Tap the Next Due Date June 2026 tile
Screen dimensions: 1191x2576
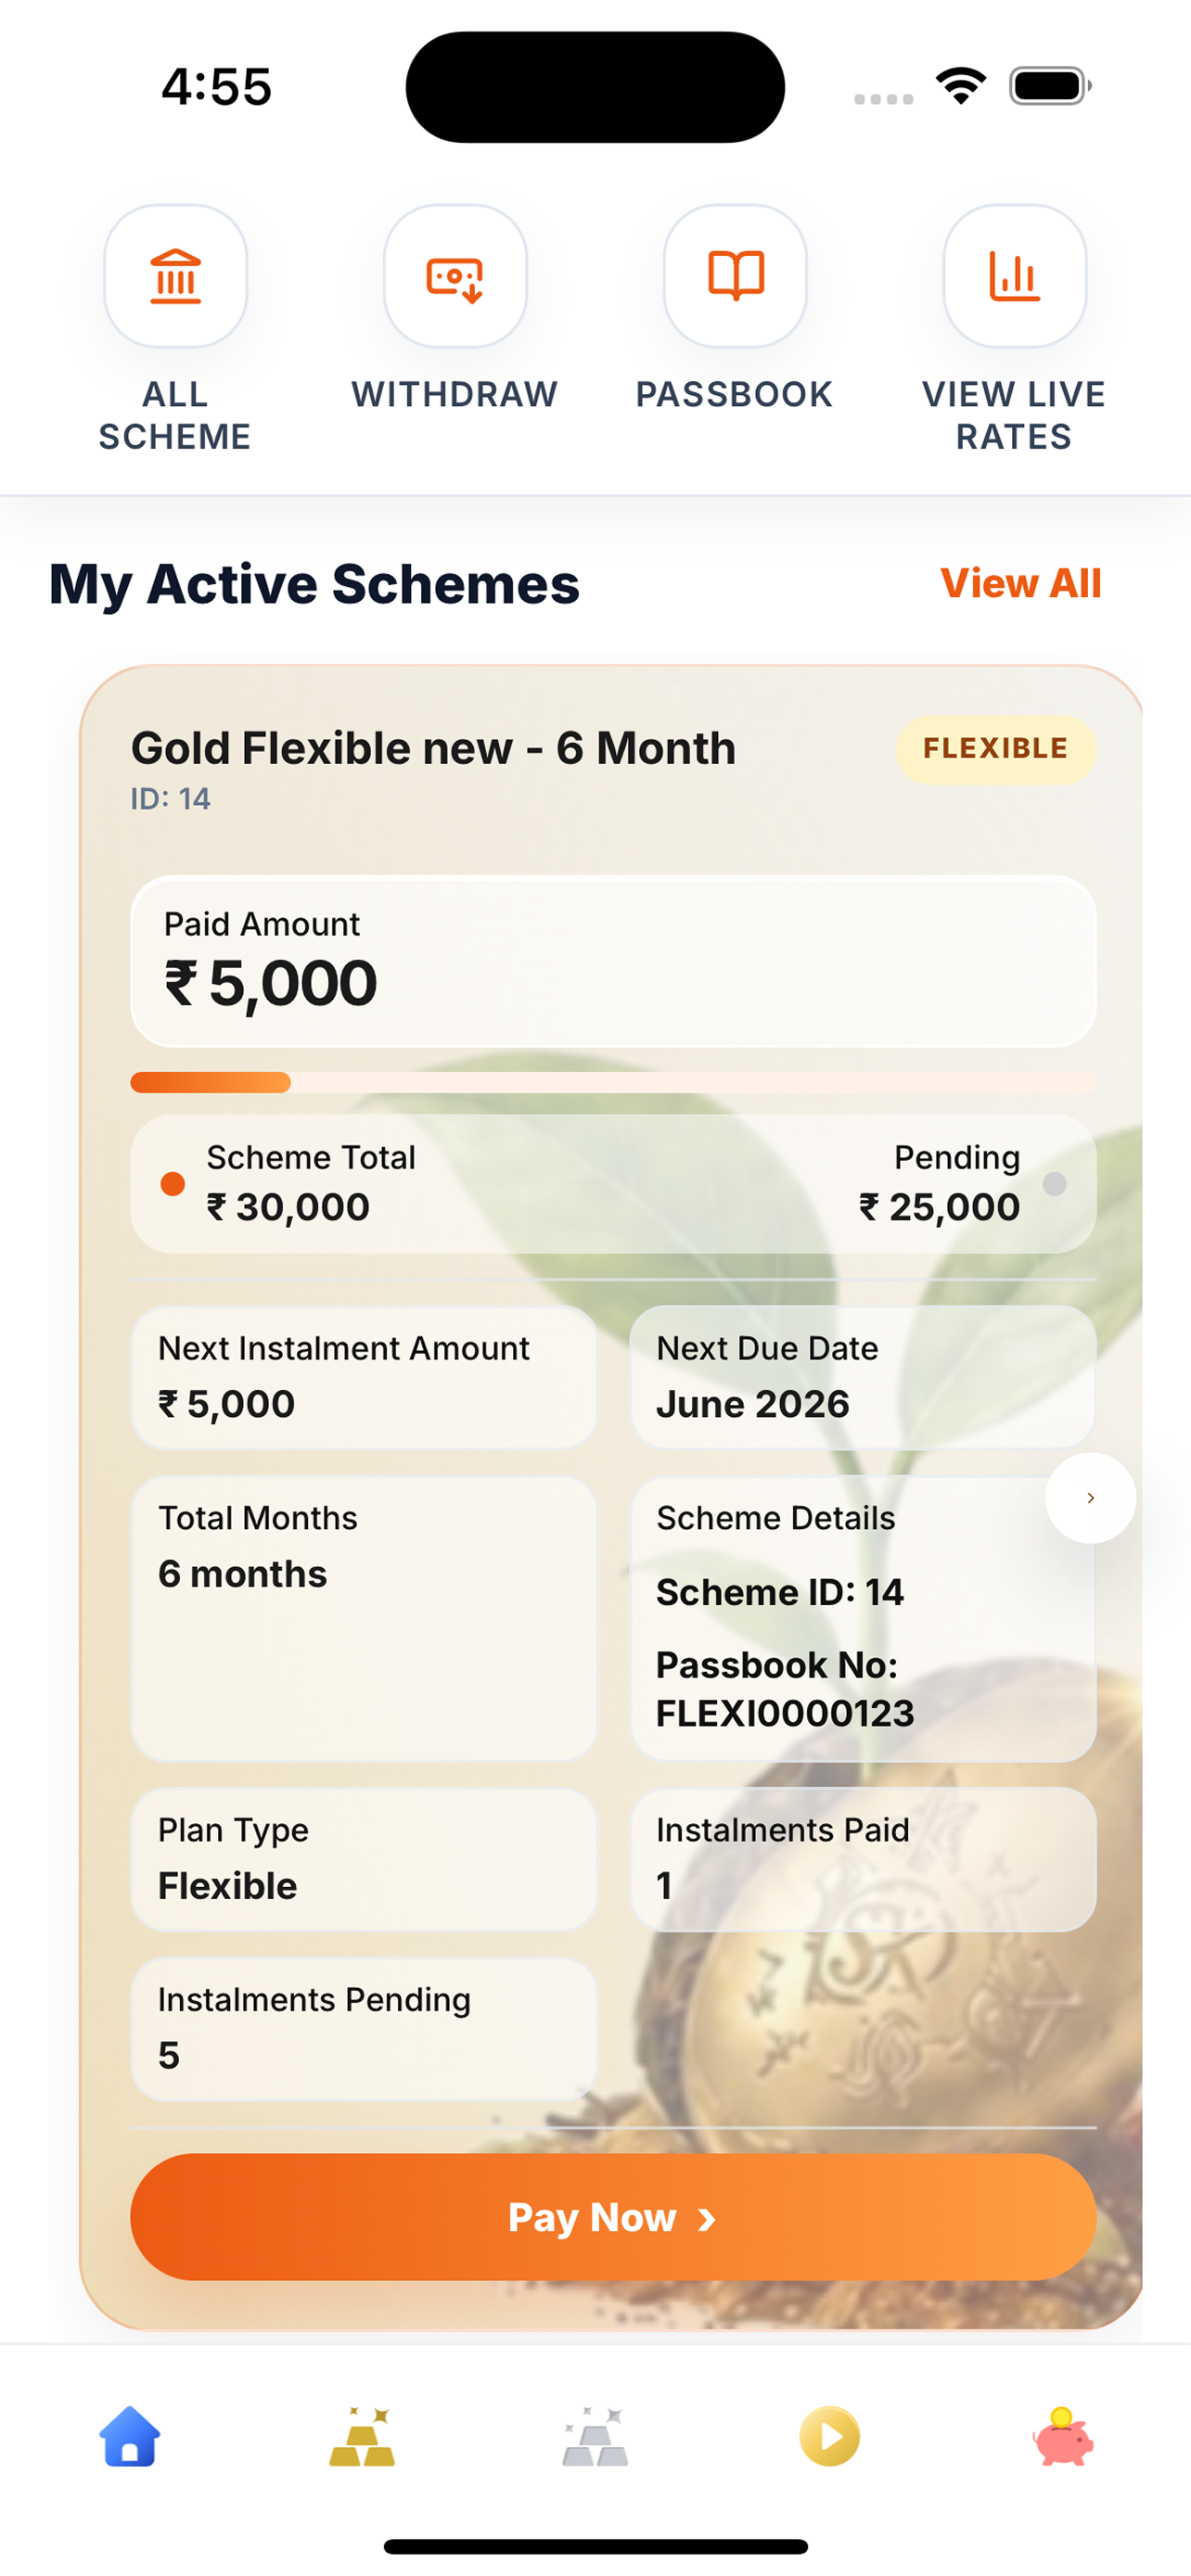coord(863,1377)
